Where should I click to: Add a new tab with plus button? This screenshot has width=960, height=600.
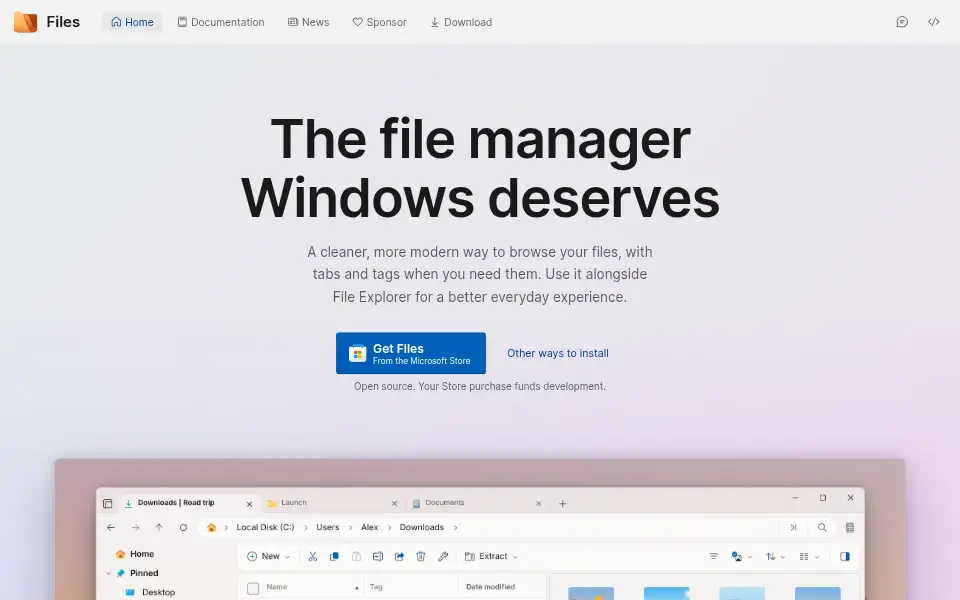click(x=563, y=504)
